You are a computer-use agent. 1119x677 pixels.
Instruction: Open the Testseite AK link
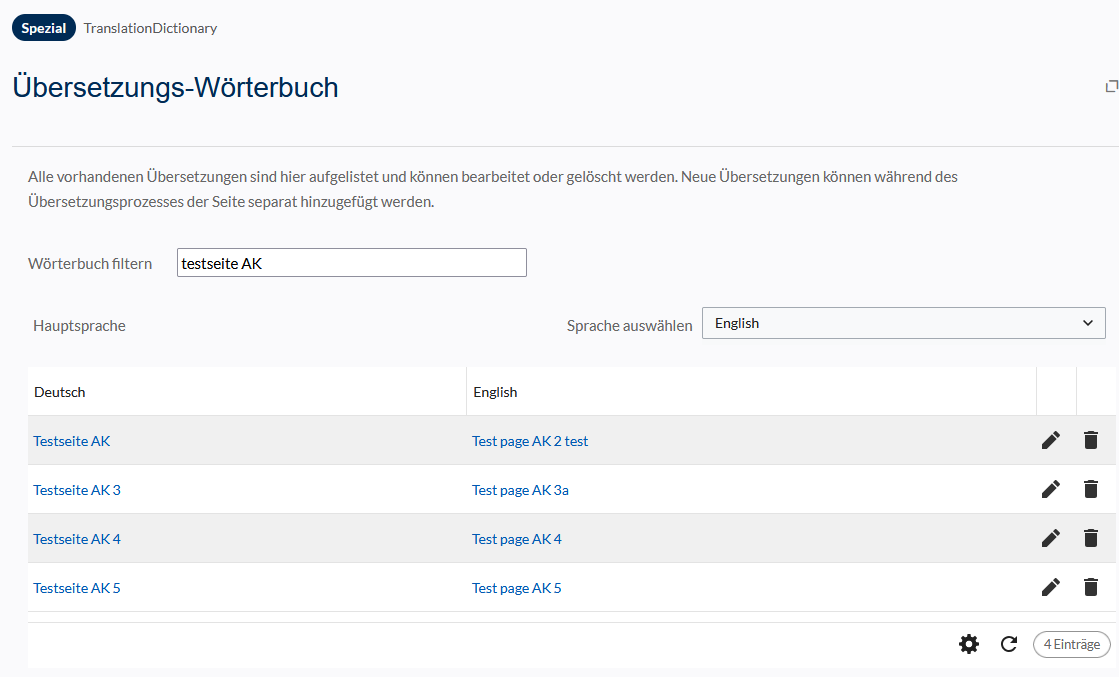tap(72, 440)
